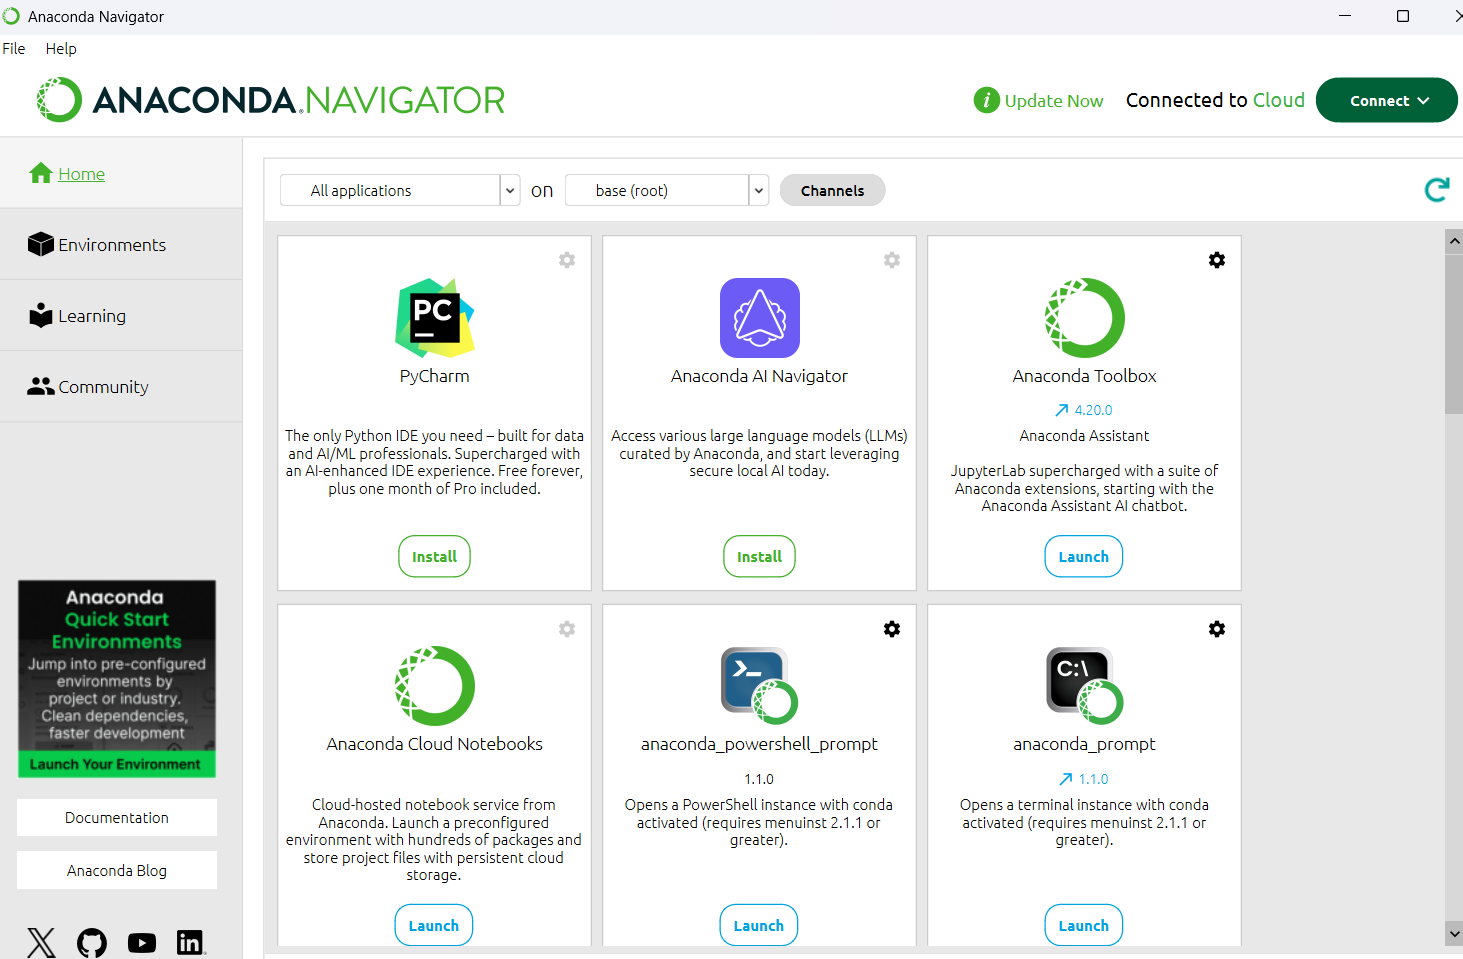Open the Documentation link

pyautogui.click(x=117, y=817)
